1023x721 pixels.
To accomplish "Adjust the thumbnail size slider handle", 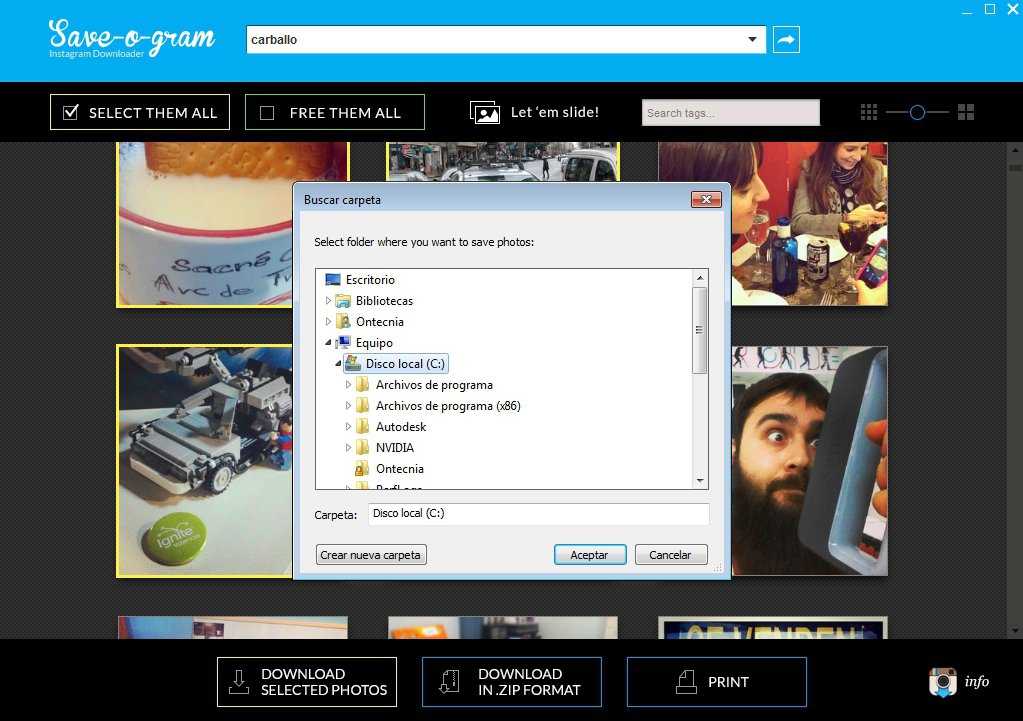I will pos(917,112).
